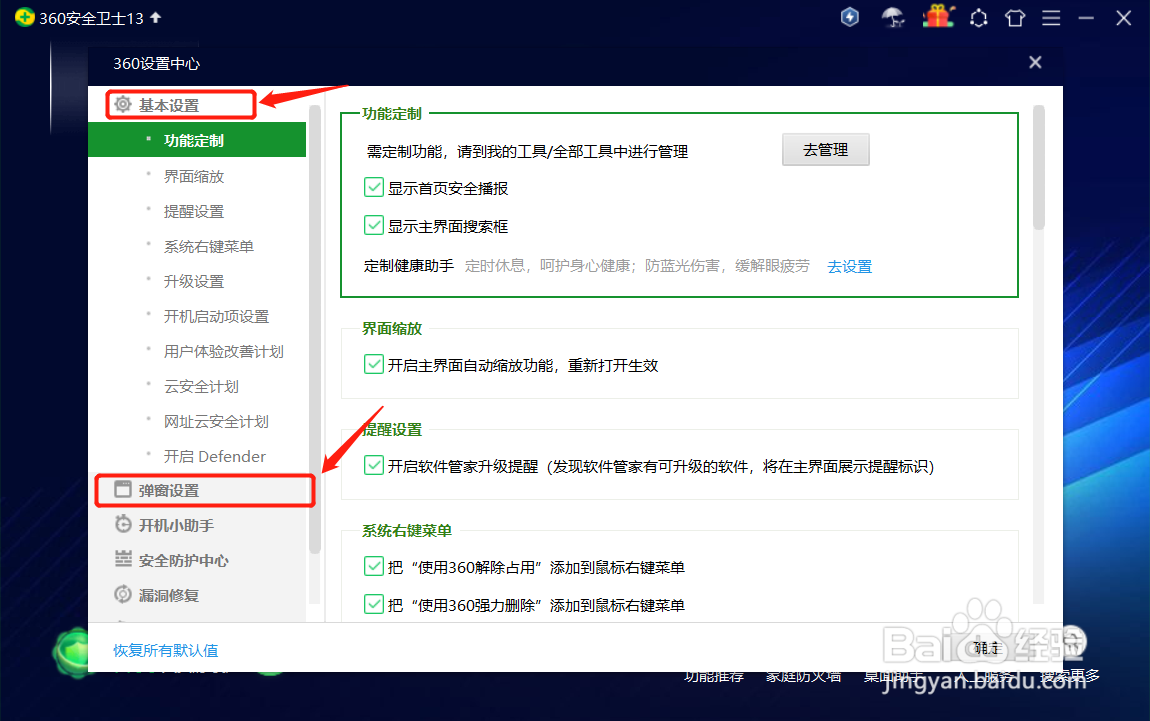Open the skin shirt icon

pos(1015,18)
